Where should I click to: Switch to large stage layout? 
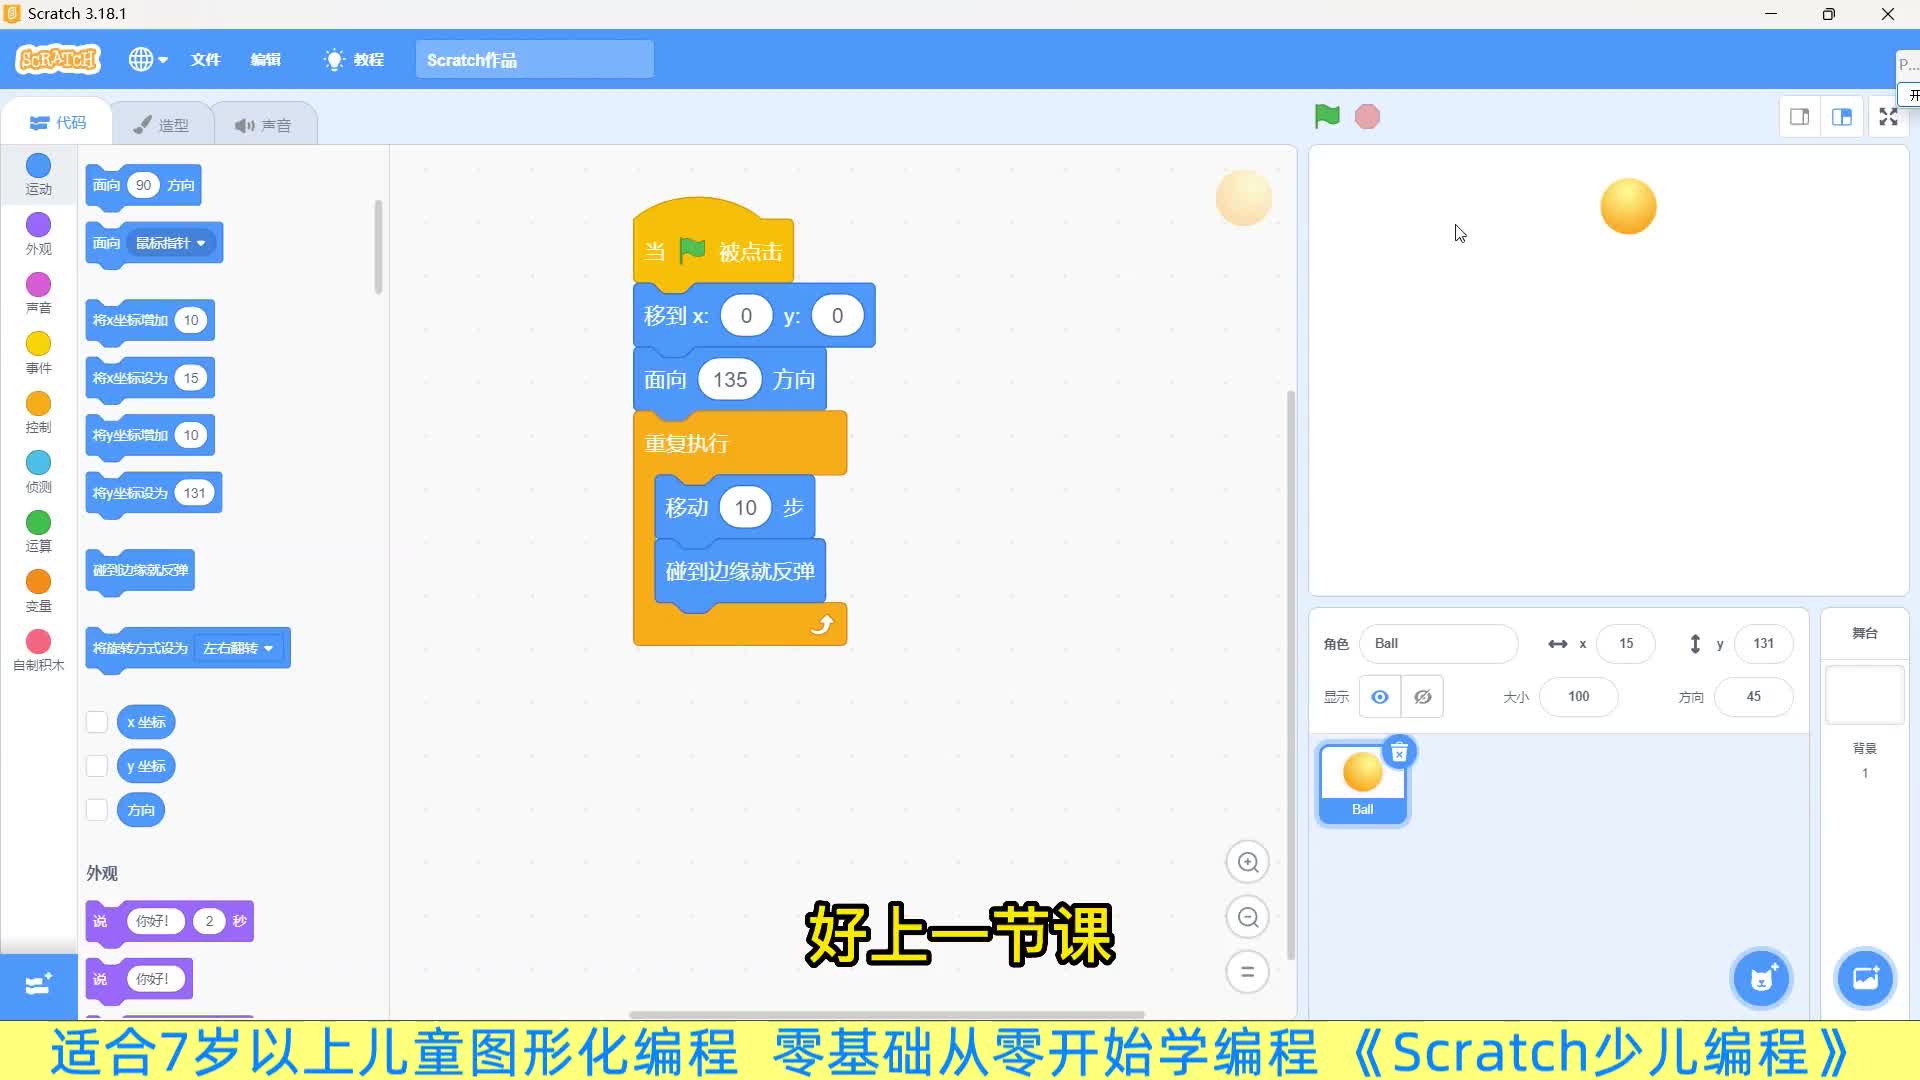[x=1841, y=117]
